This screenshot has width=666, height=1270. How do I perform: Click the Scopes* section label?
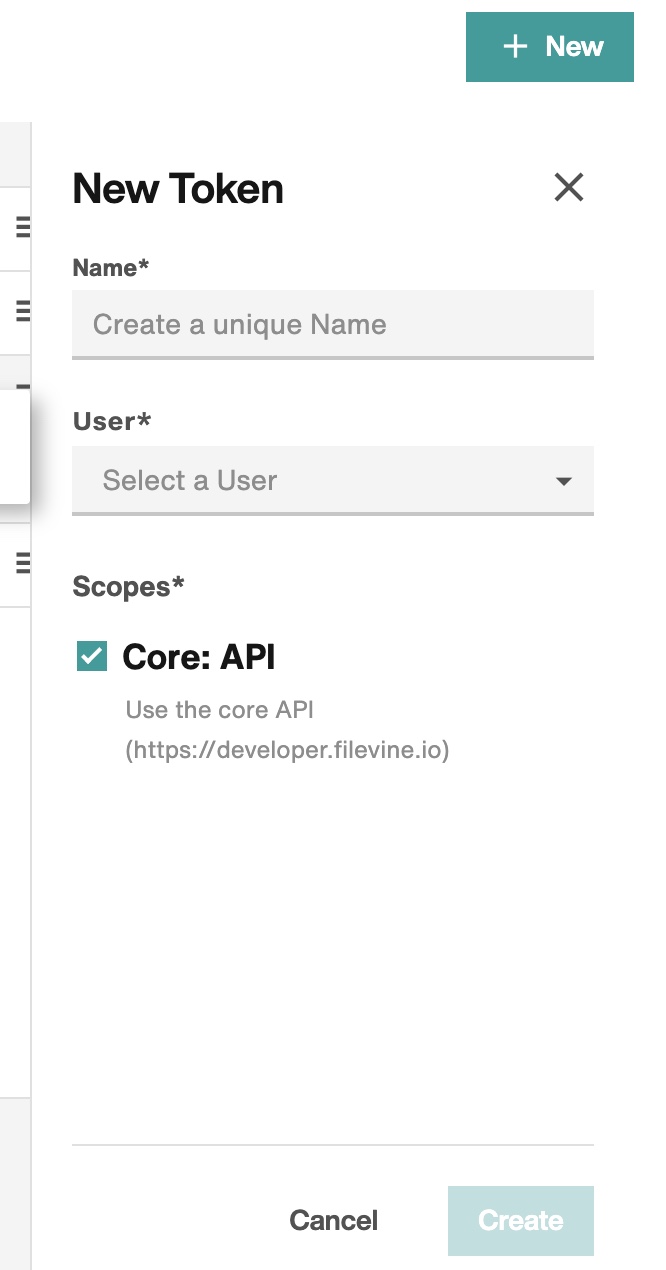coord(129,587)
